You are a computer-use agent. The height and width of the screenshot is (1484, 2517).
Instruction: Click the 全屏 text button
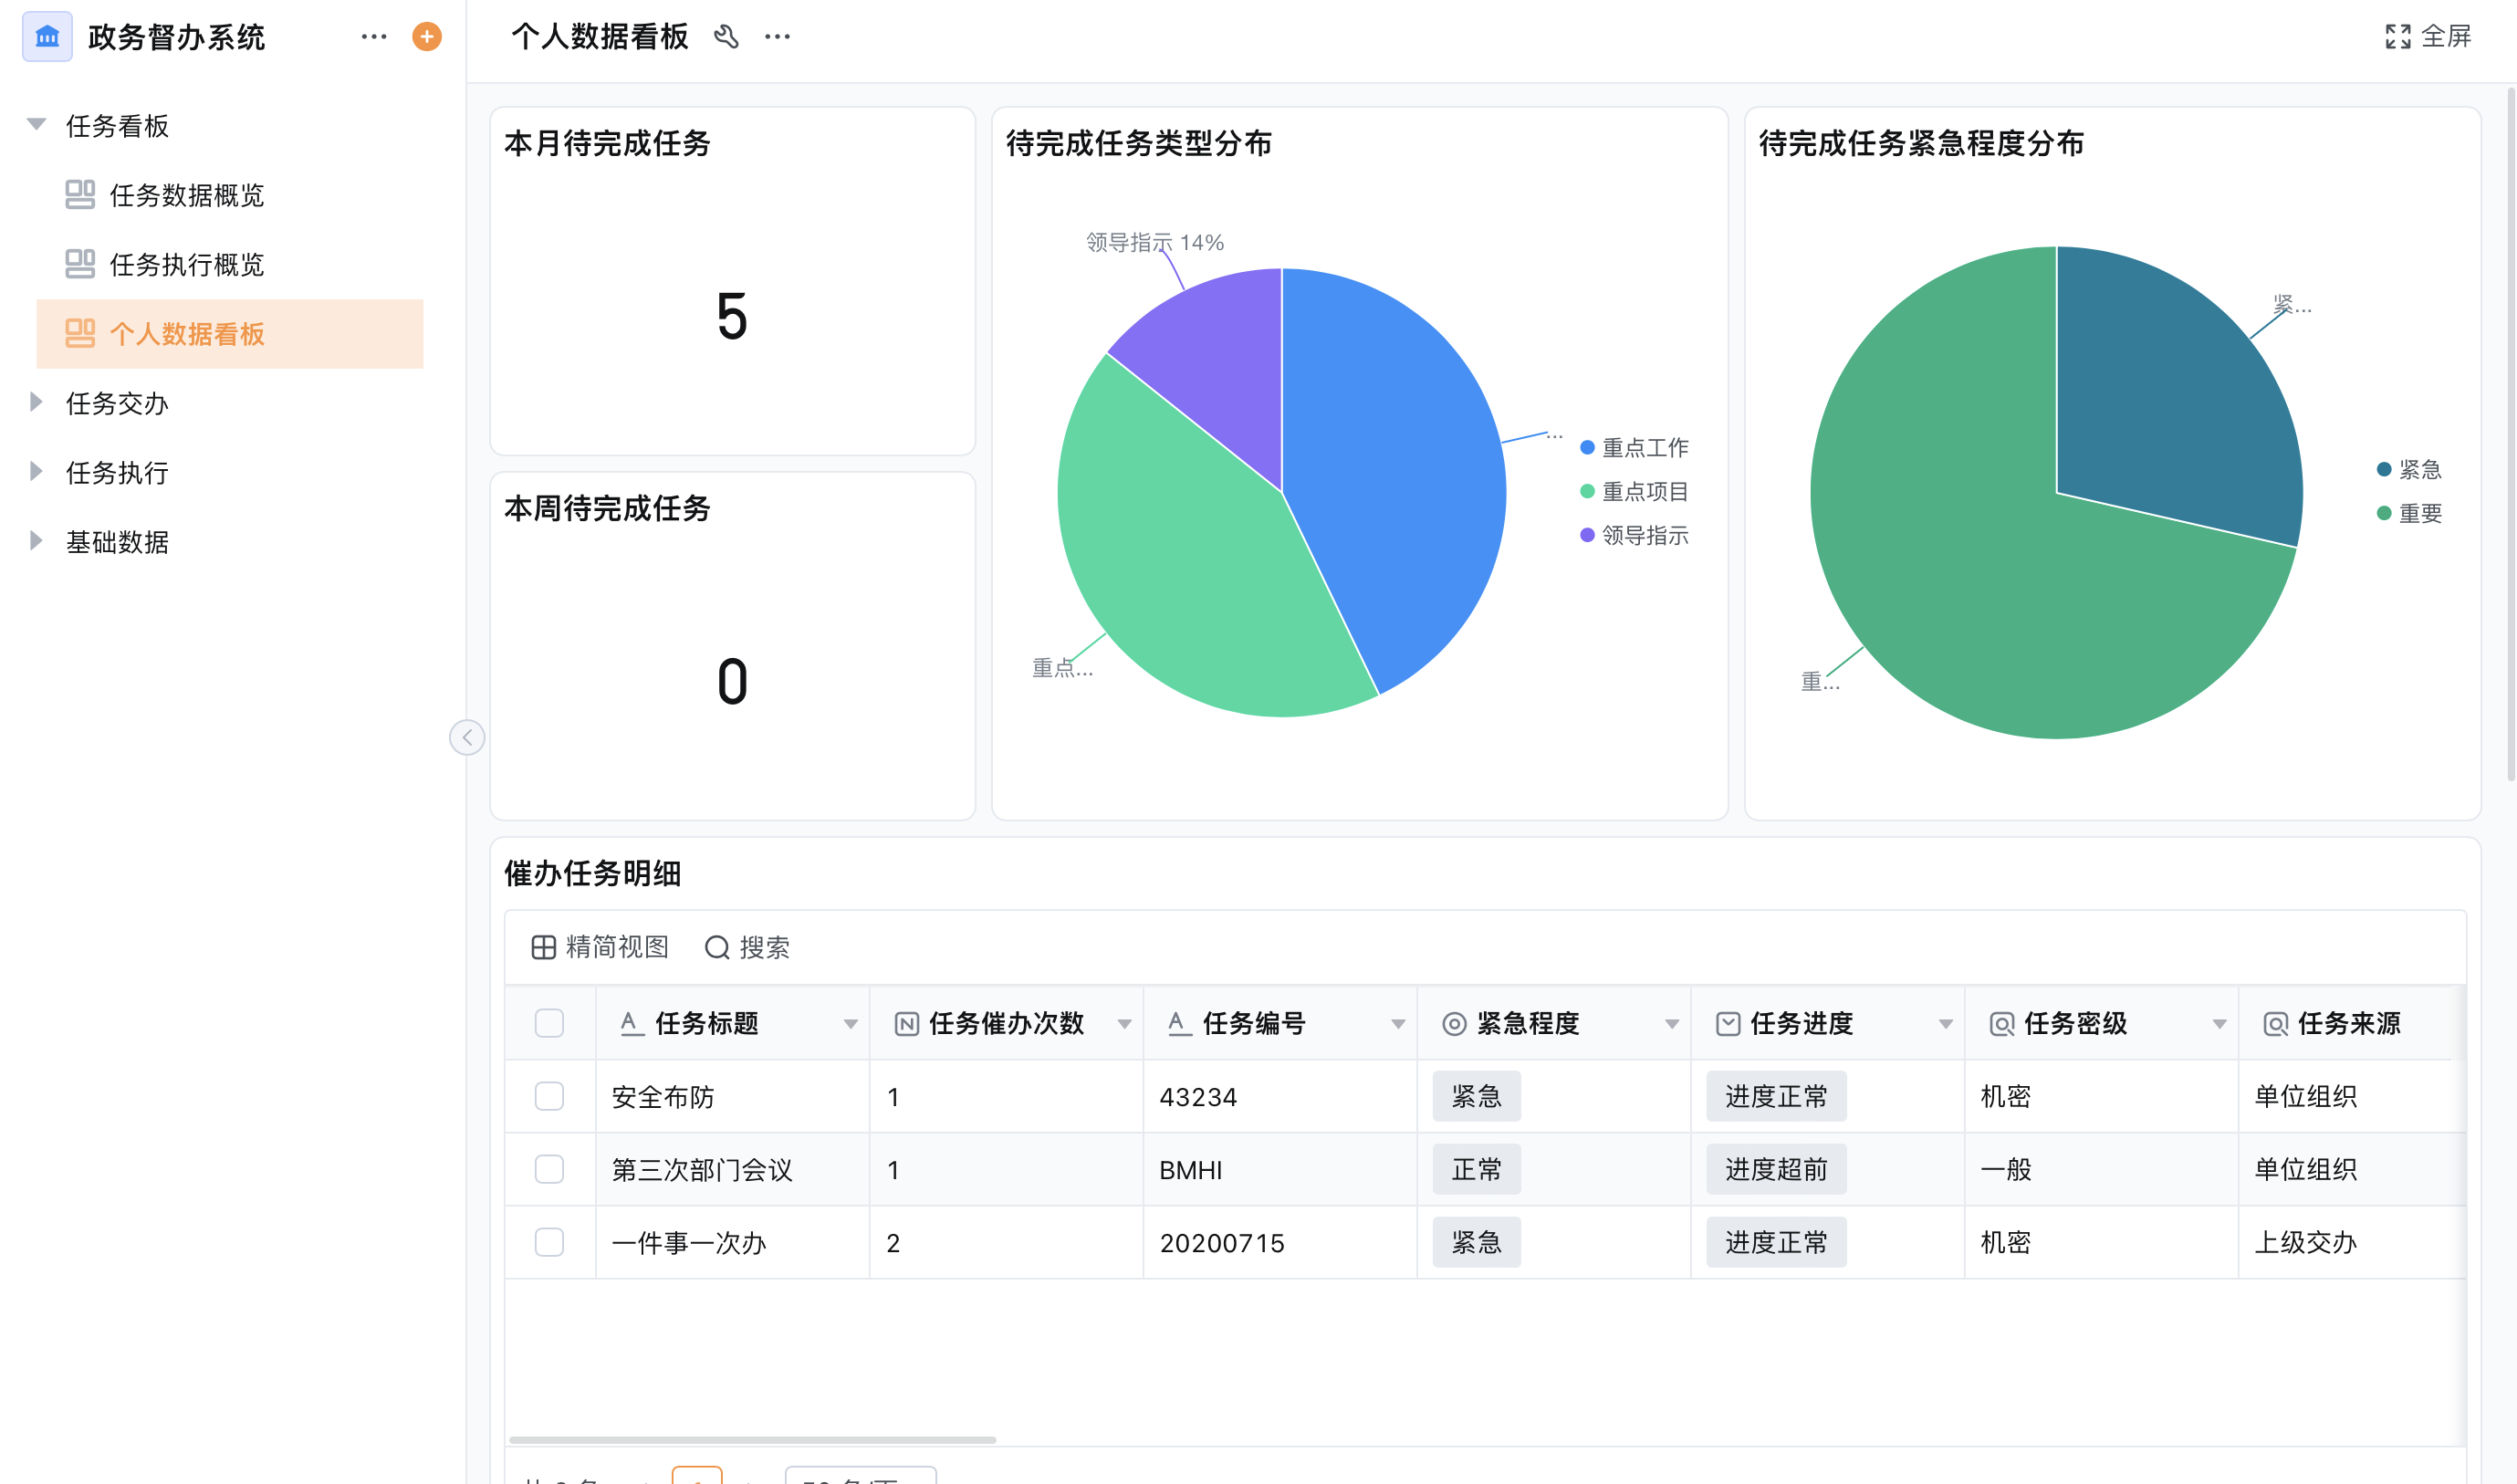2446,37
